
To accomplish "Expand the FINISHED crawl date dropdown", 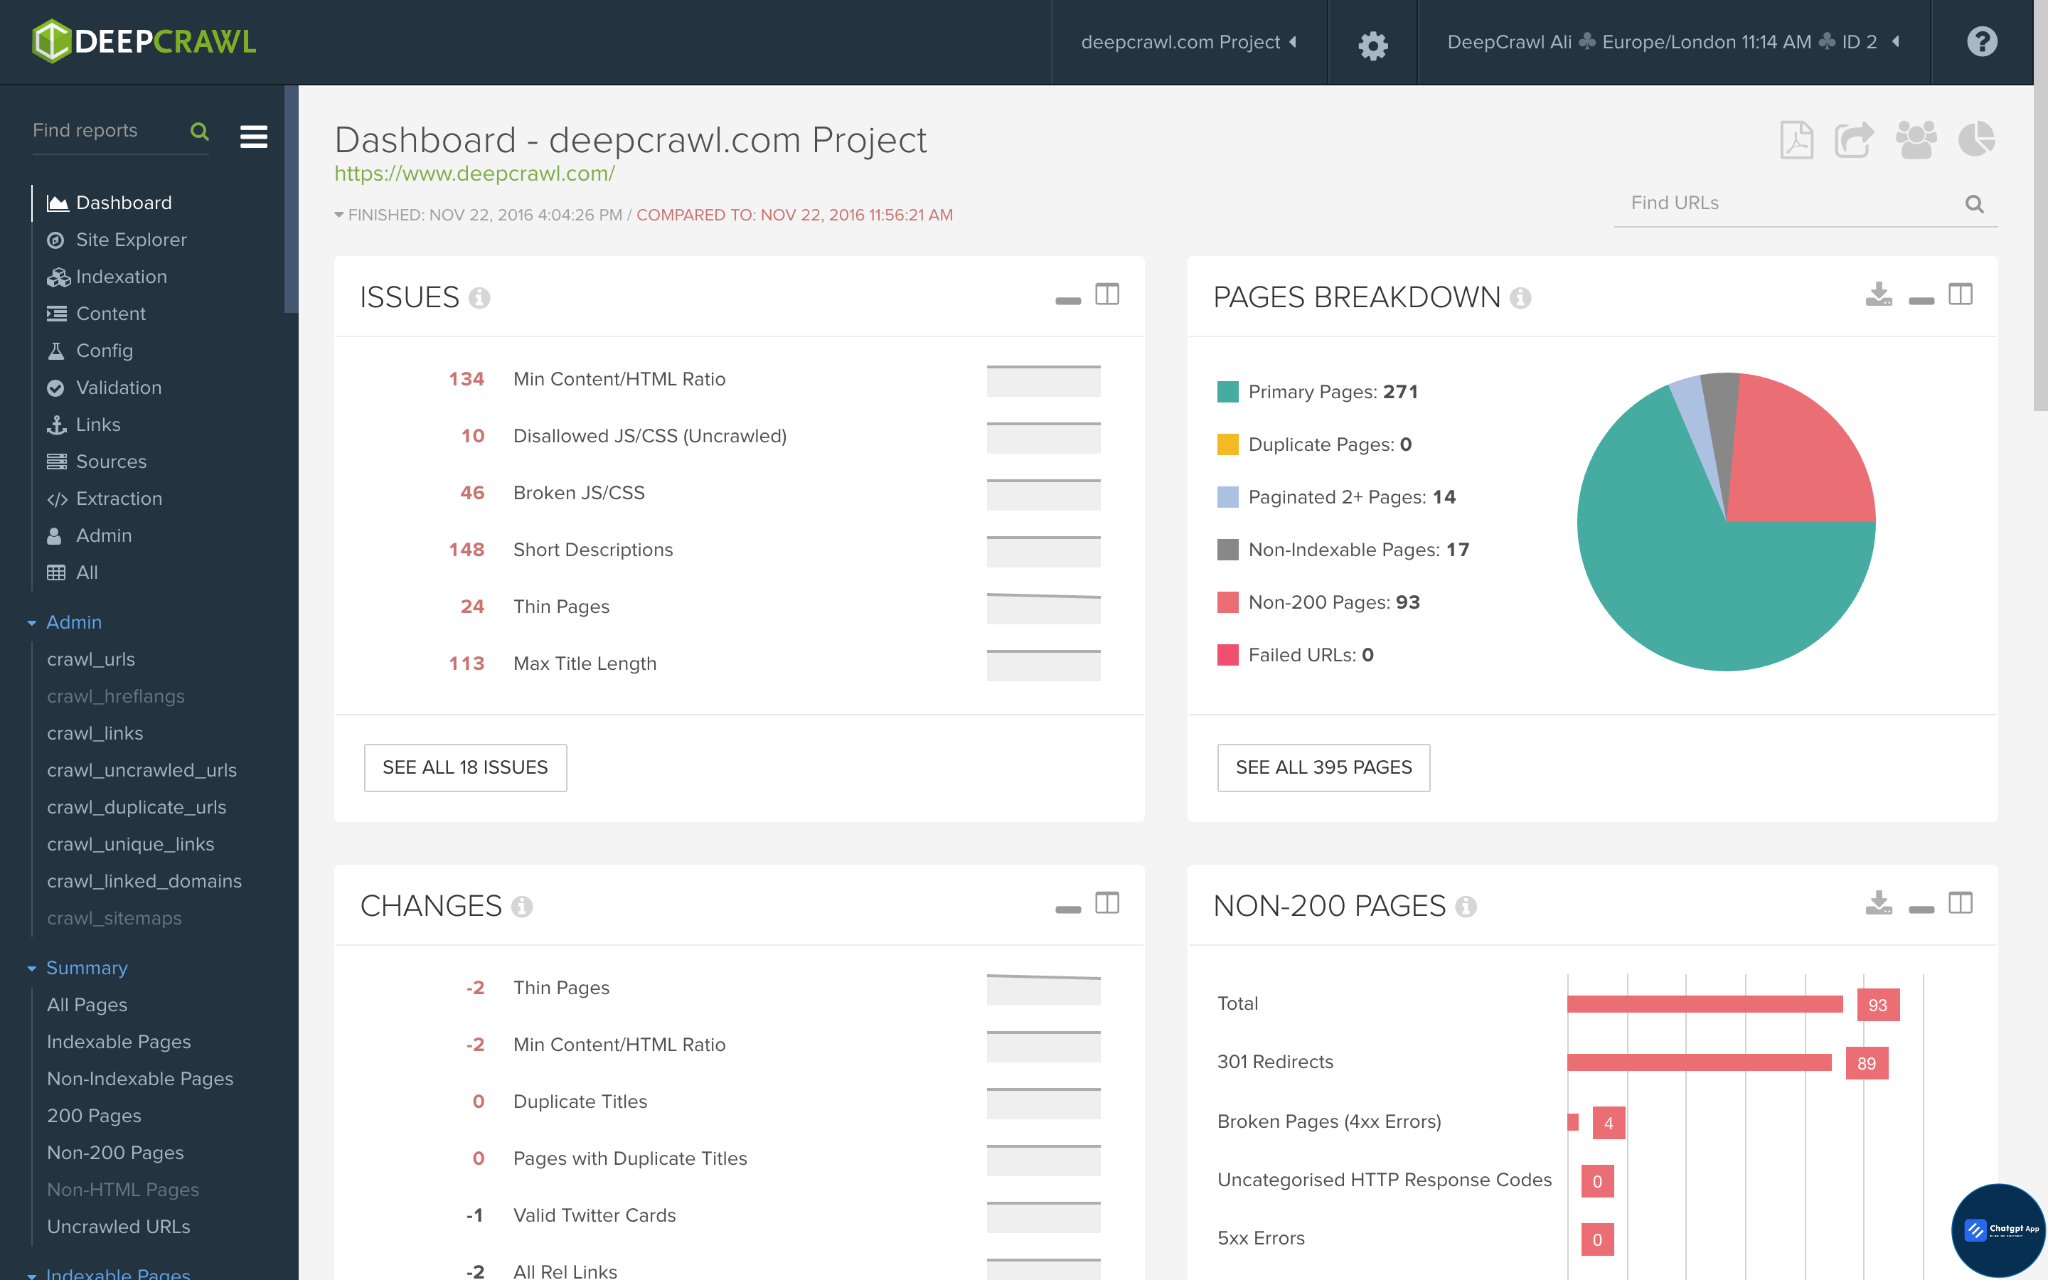I will pyautogui.click(x=339, y=215).
